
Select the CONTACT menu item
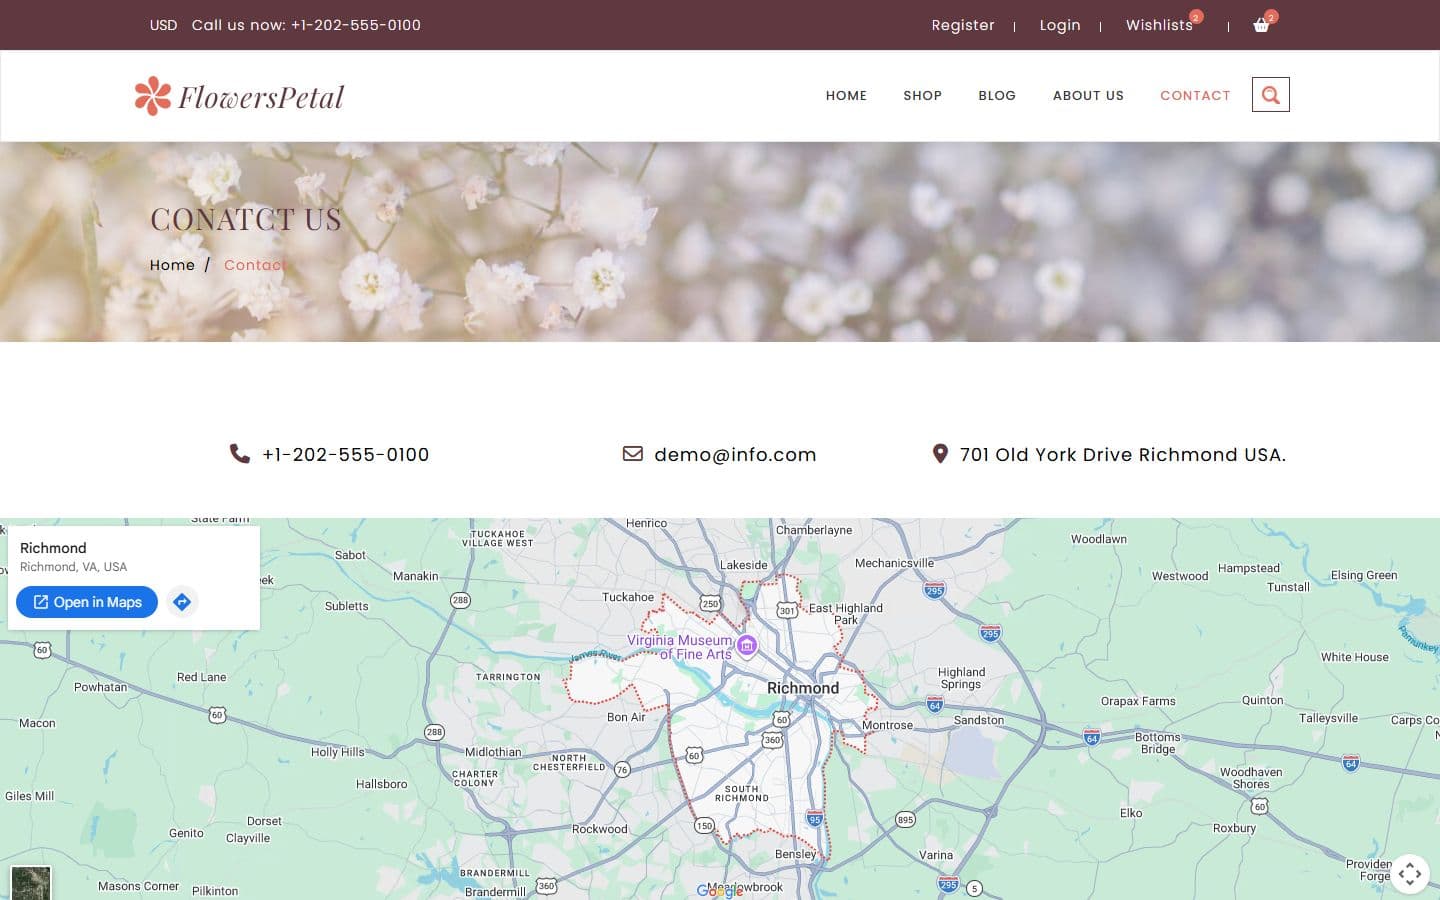coord(1195,96)
